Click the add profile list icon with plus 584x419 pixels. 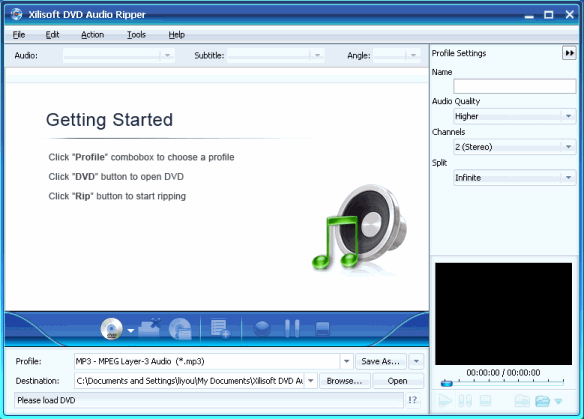220,328
